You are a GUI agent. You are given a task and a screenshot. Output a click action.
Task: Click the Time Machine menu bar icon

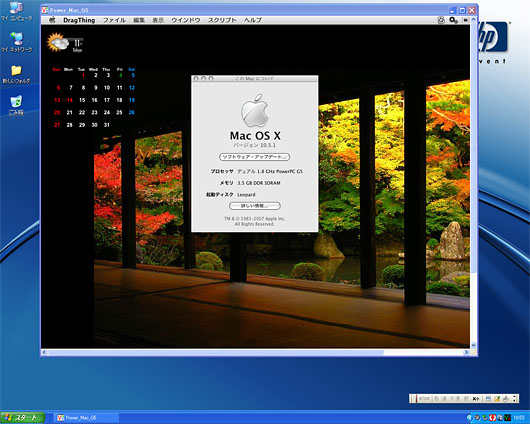click(441, 20)
